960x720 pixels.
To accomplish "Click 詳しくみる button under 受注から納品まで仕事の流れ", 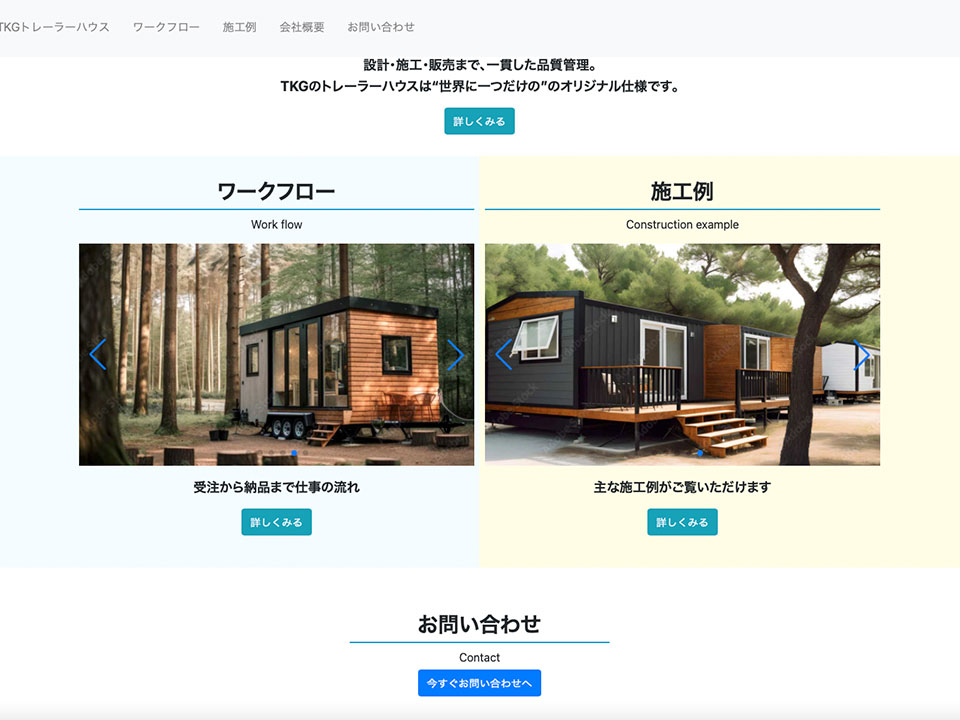I will tap(276, 522).
